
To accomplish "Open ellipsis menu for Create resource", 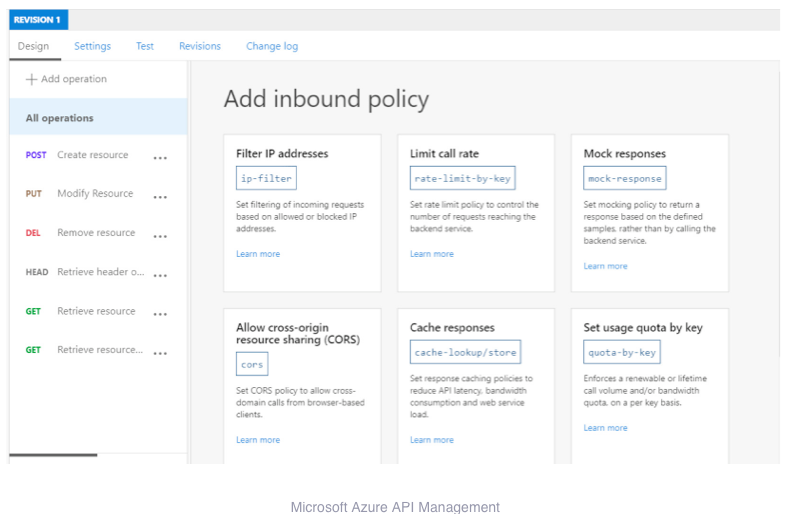I will click(160, 158).
